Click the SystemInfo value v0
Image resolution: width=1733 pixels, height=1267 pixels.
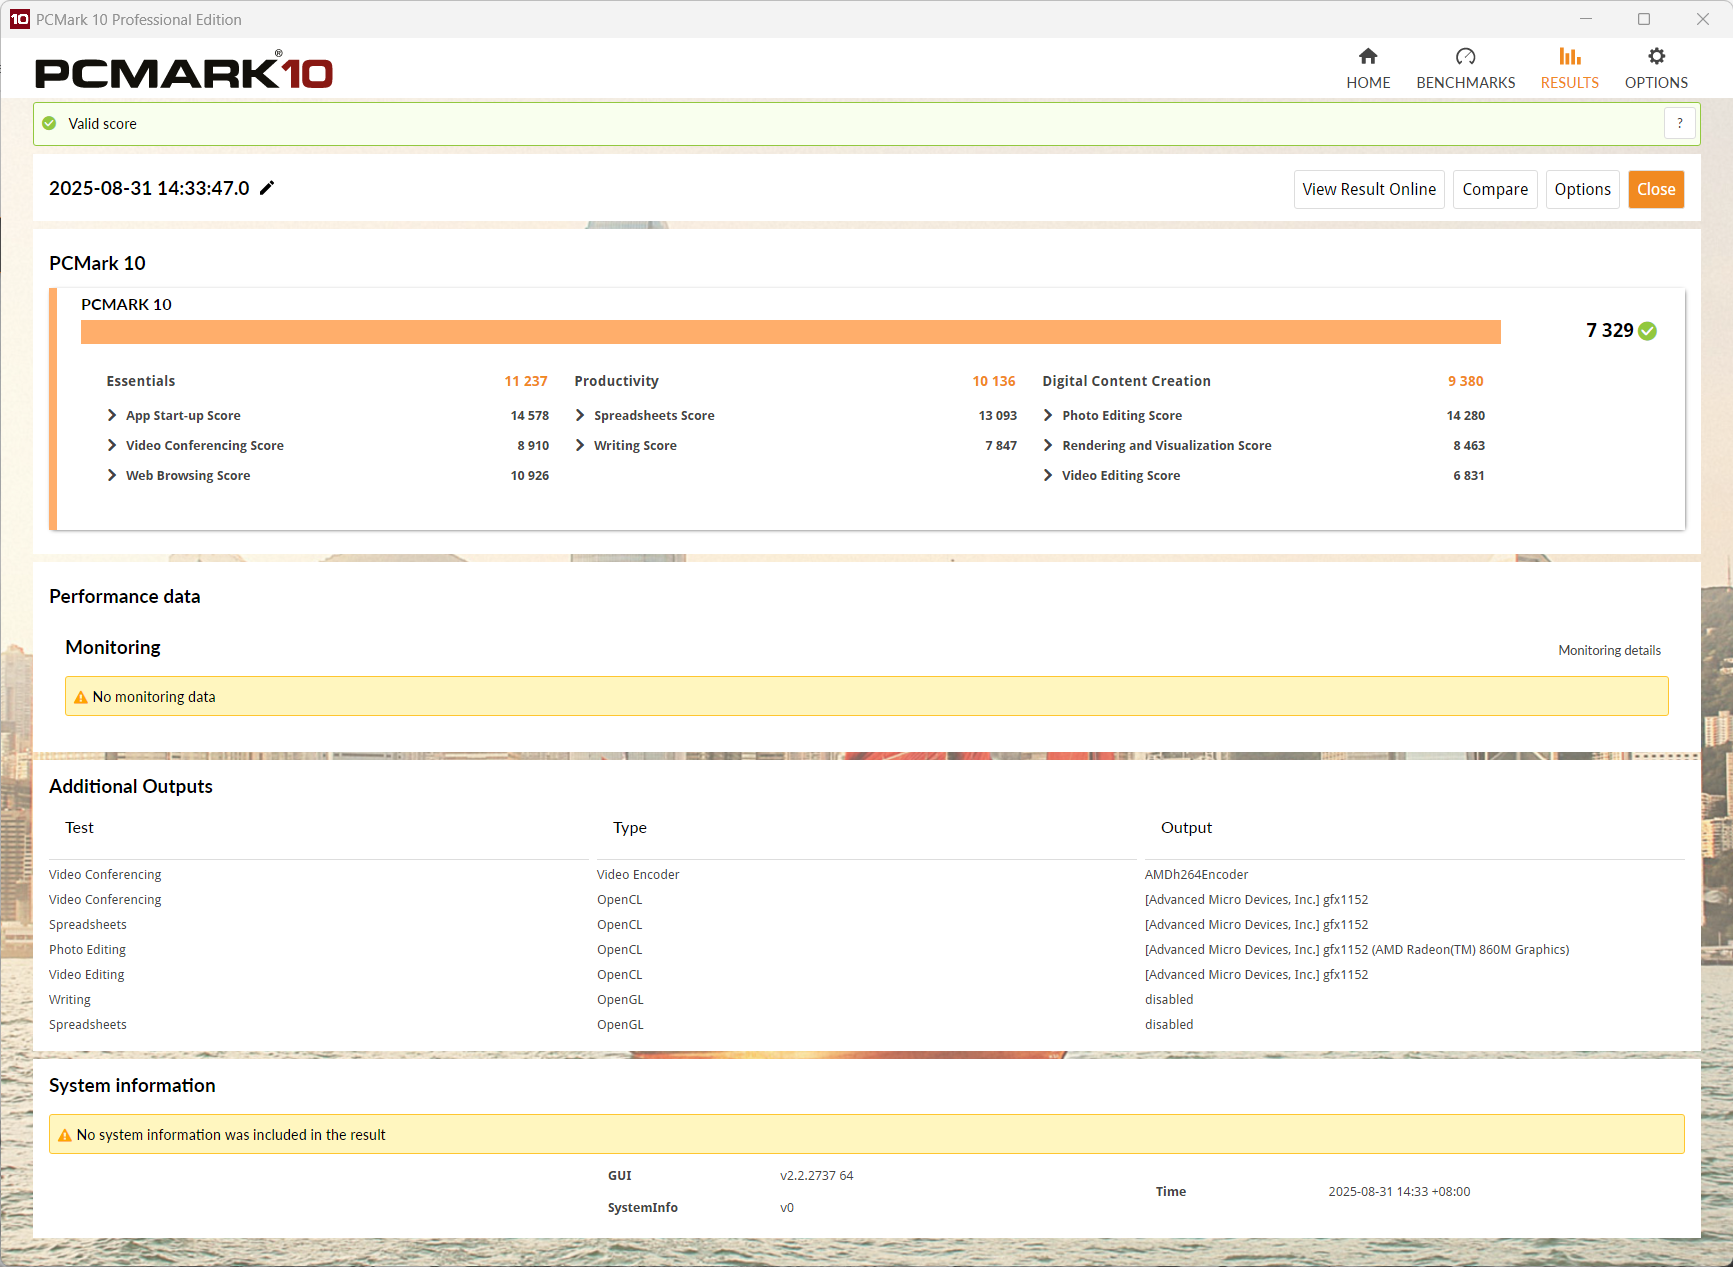787,1208
